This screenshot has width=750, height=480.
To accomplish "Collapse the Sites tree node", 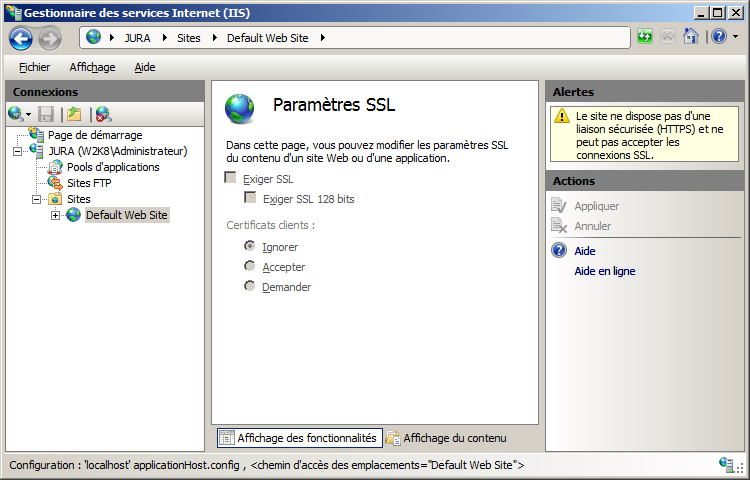I will (x=37, y=199).
